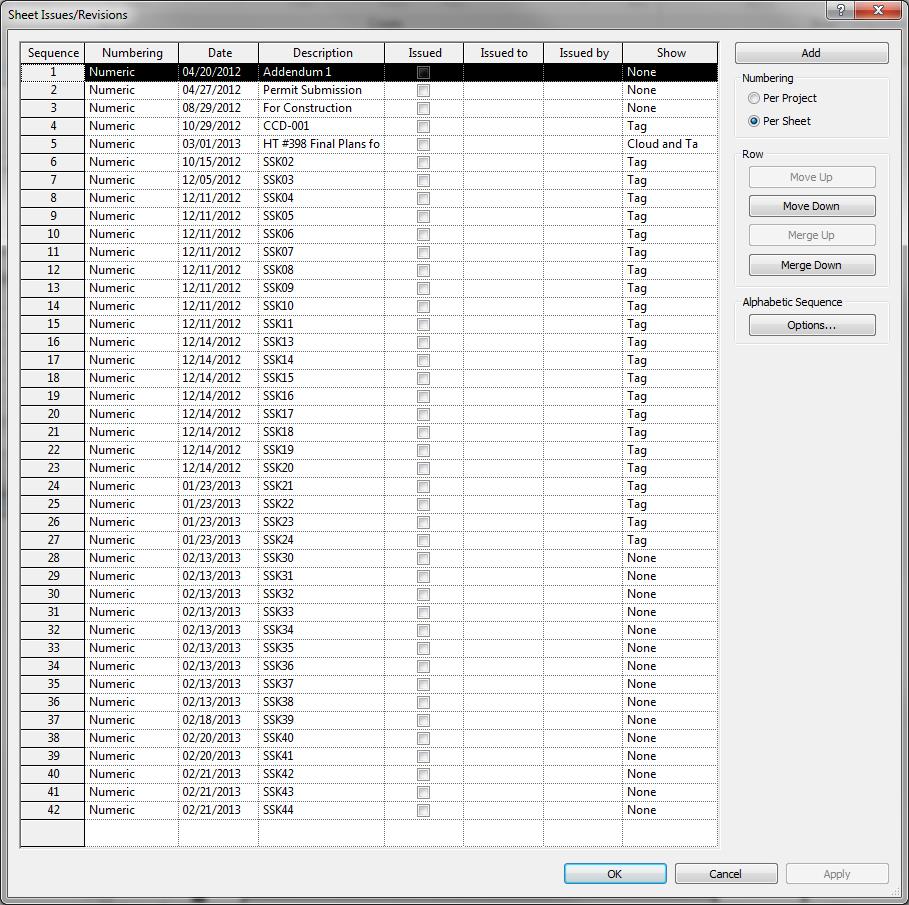Enable Issued for the CCD-001 revision

point(423,125)
